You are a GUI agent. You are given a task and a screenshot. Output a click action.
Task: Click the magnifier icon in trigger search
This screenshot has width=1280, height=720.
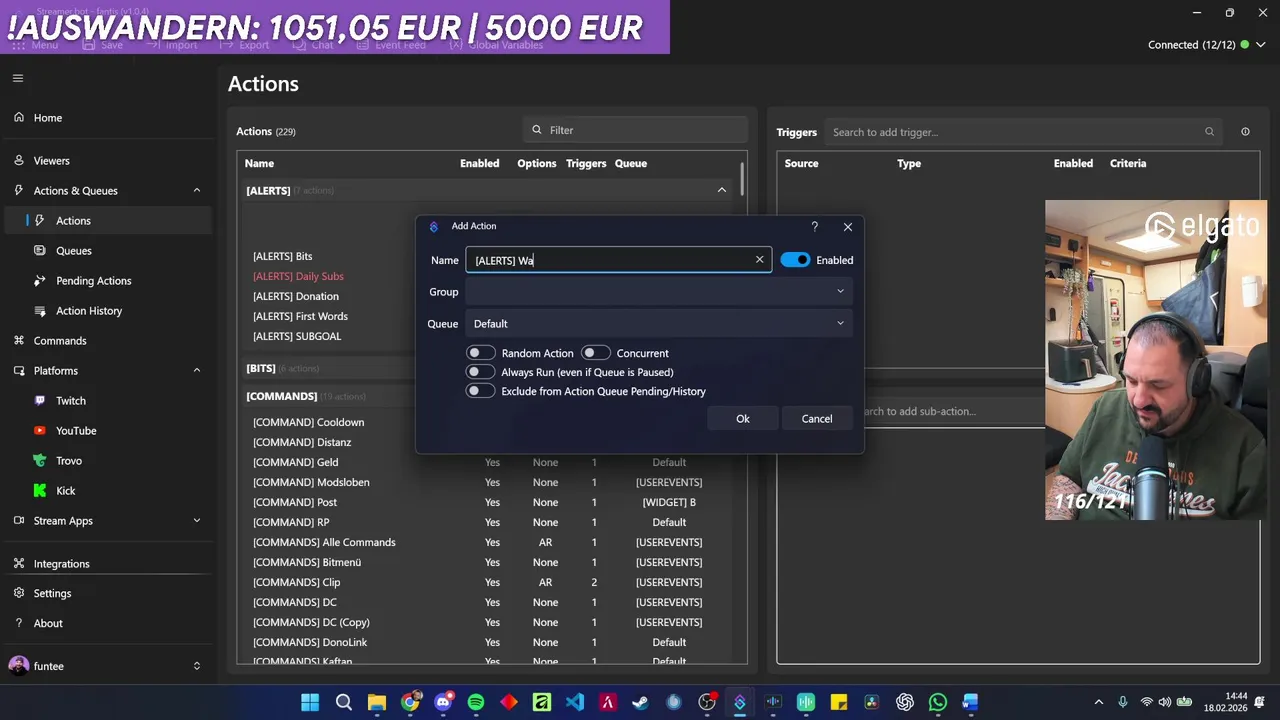tap(1209, 132)
